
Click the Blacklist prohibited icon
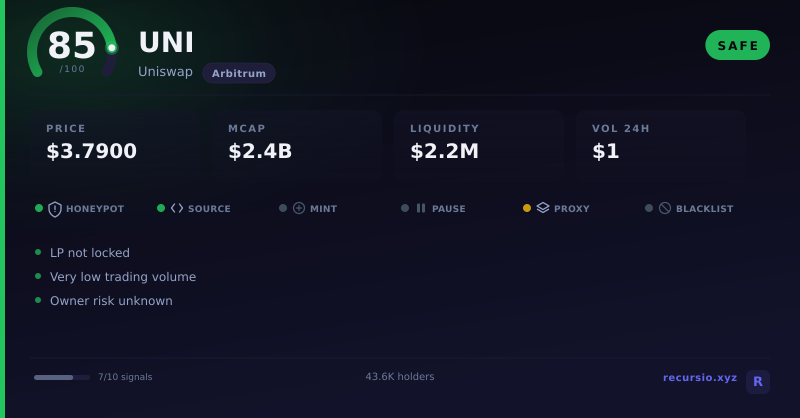665,208
